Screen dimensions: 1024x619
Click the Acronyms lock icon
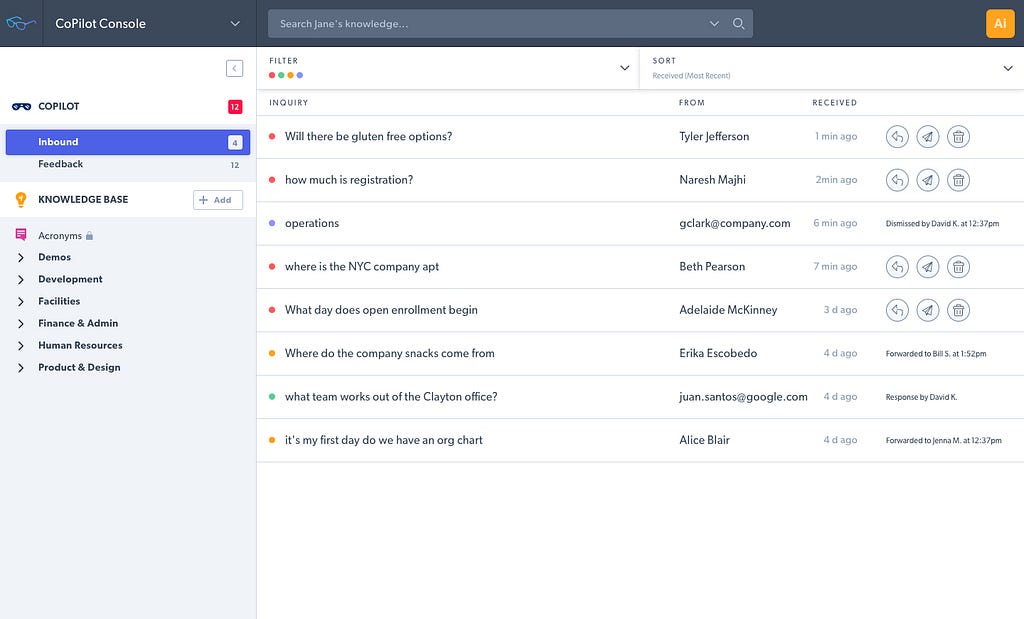pos(89,236)
